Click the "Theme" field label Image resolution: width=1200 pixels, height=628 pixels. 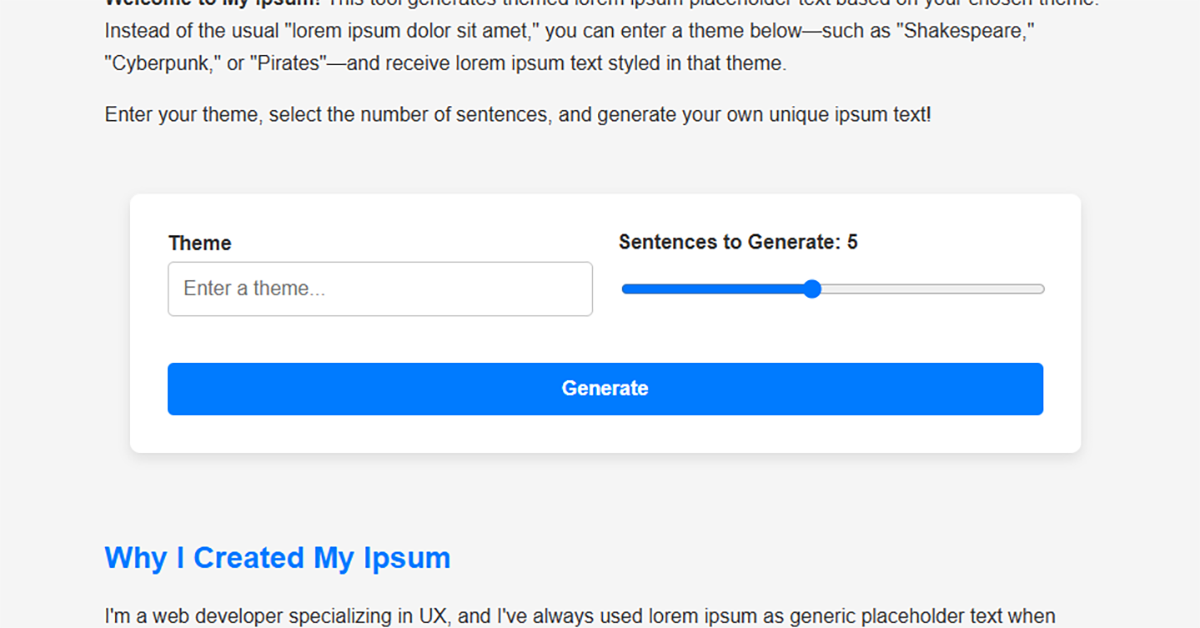point(200,243)
